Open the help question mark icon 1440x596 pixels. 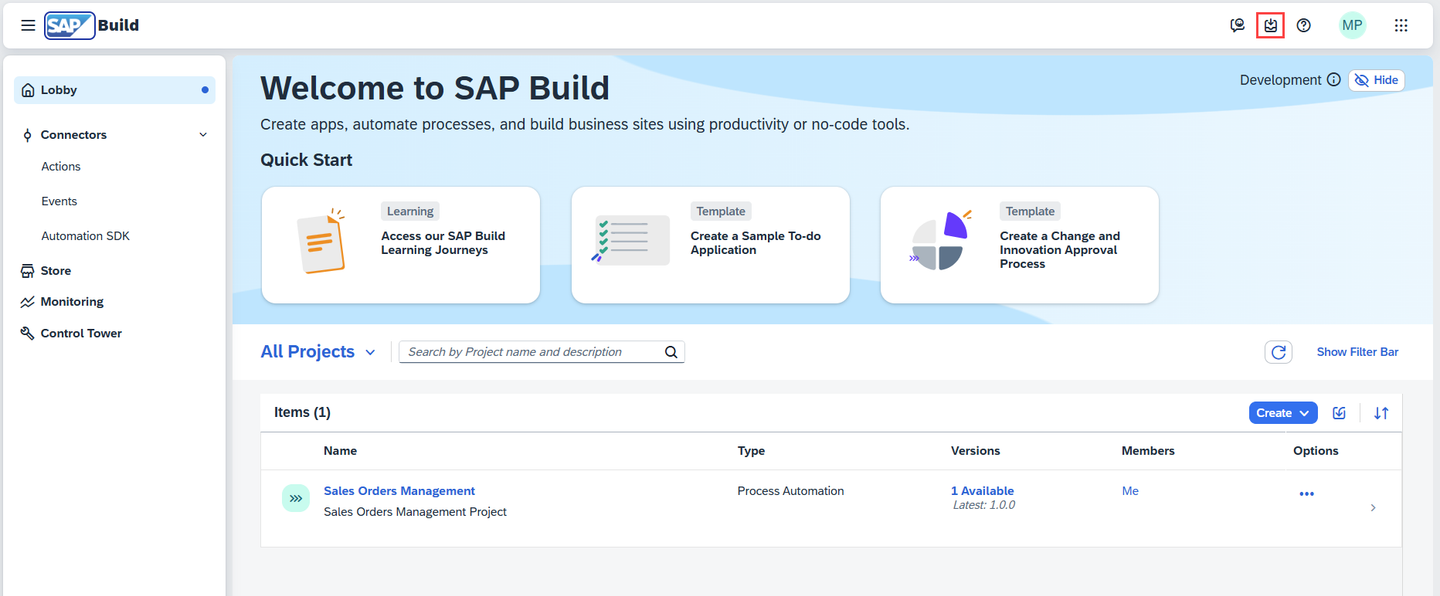tap(1304, 25)
